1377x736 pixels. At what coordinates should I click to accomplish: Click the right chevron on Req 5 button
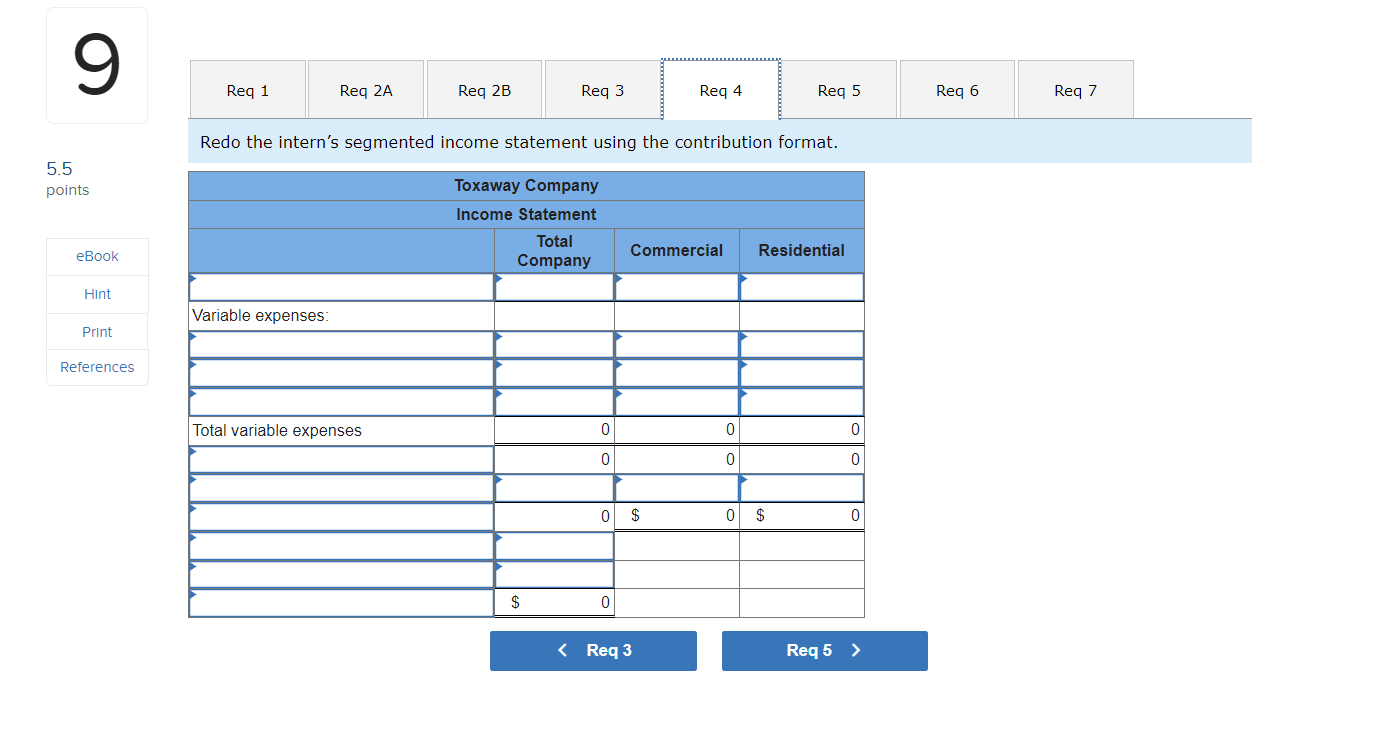(x=856, y=650)
